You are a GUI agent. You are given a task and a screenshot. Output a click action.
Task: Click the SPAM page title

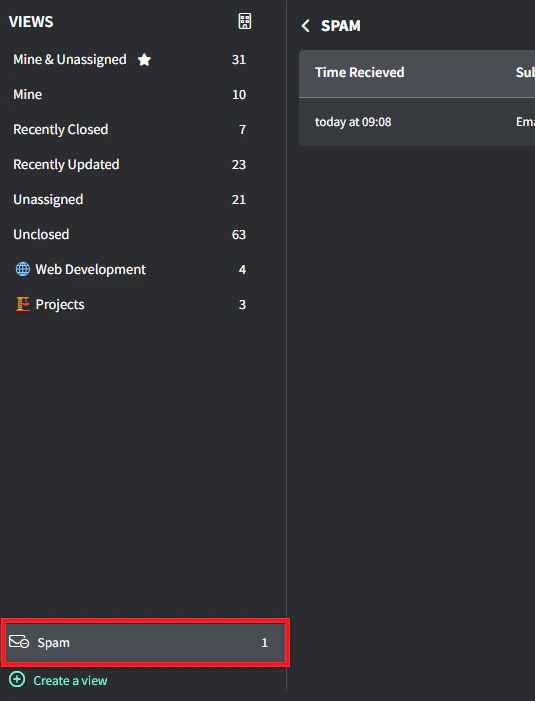coord(341,26)
